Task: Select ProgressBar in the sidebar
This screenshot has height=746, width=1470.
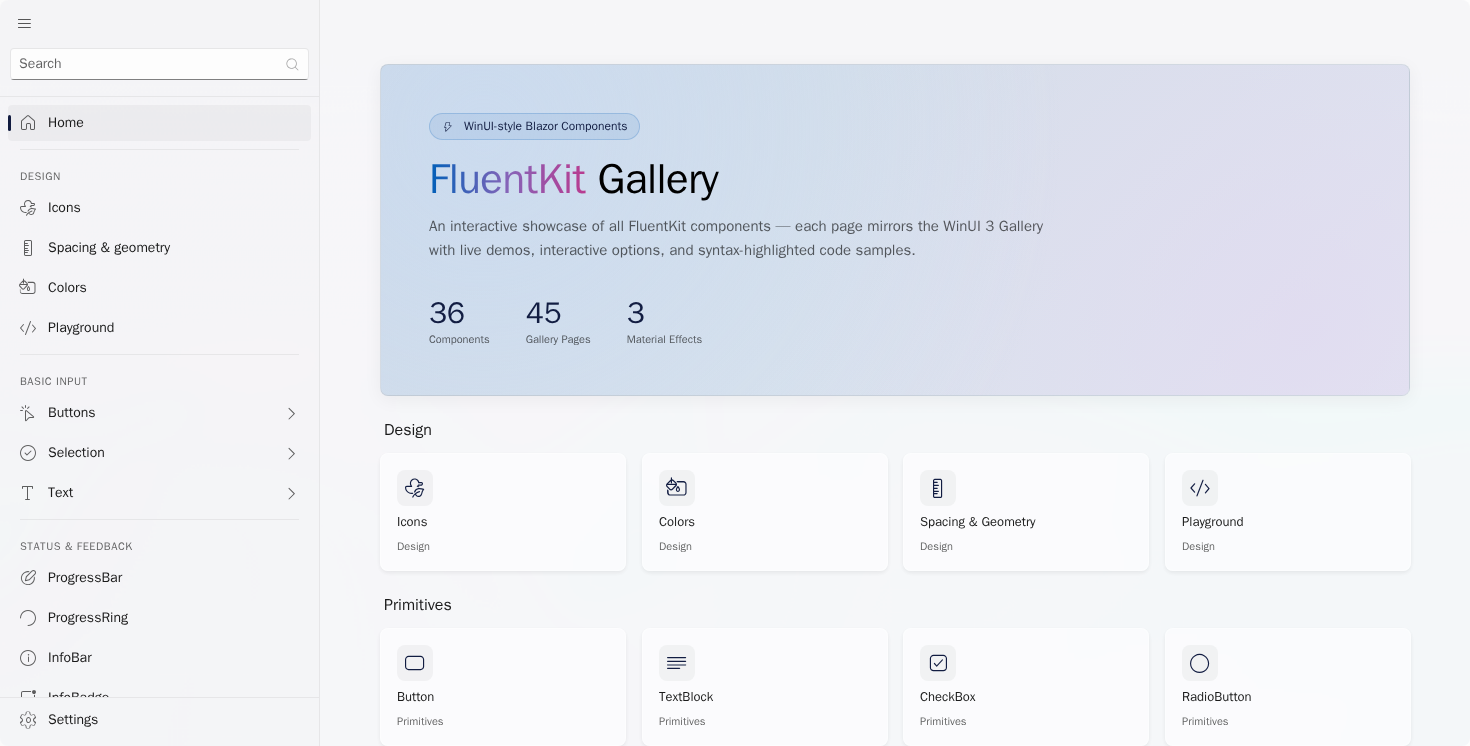Action: tap(159, 578)
